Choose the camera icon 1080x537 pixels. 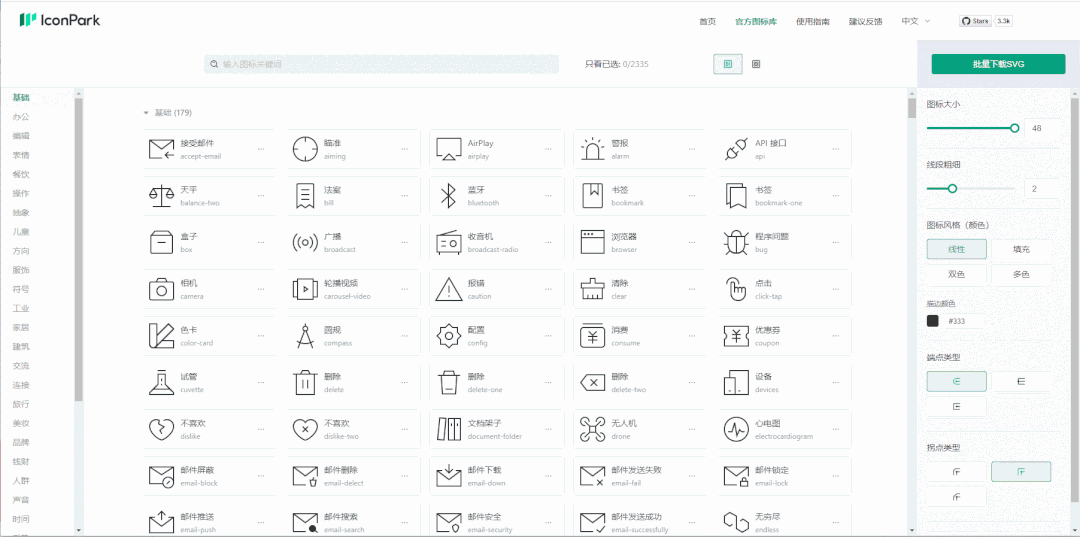pyautogui.click(x=161, y=289)
